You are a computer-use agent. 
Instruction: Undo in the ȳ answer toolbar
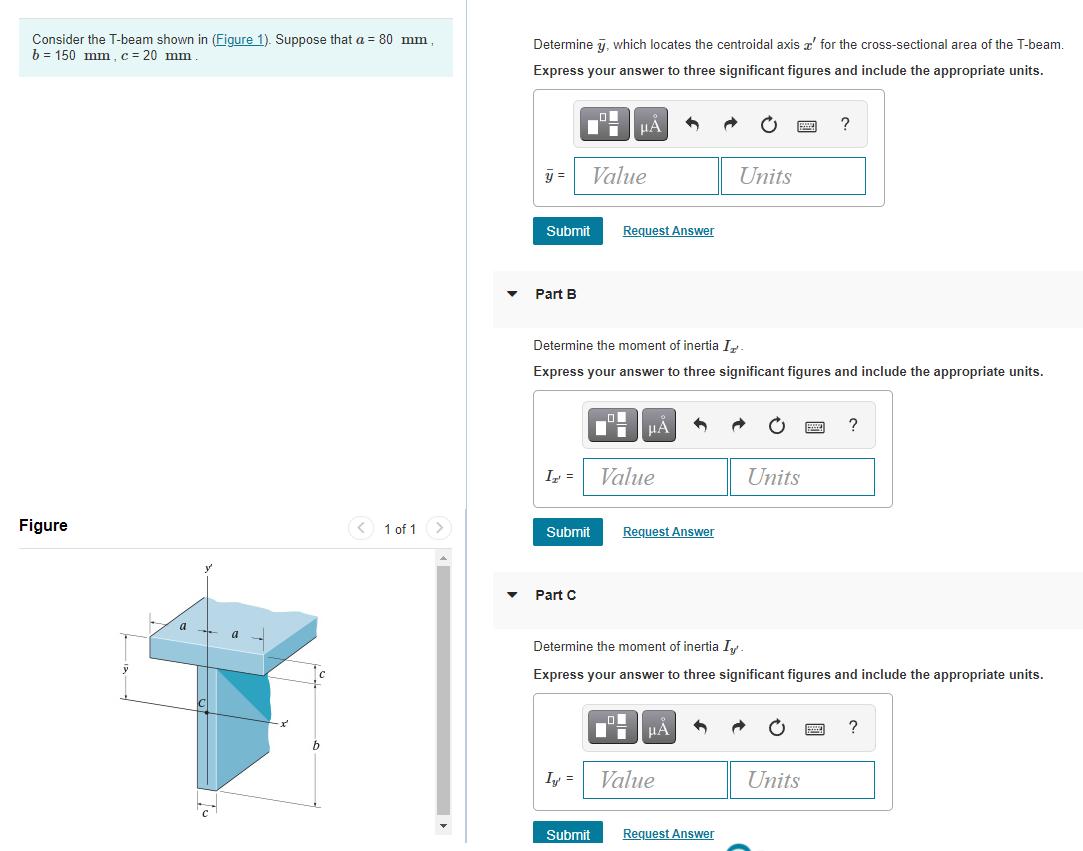click(692, 124)
